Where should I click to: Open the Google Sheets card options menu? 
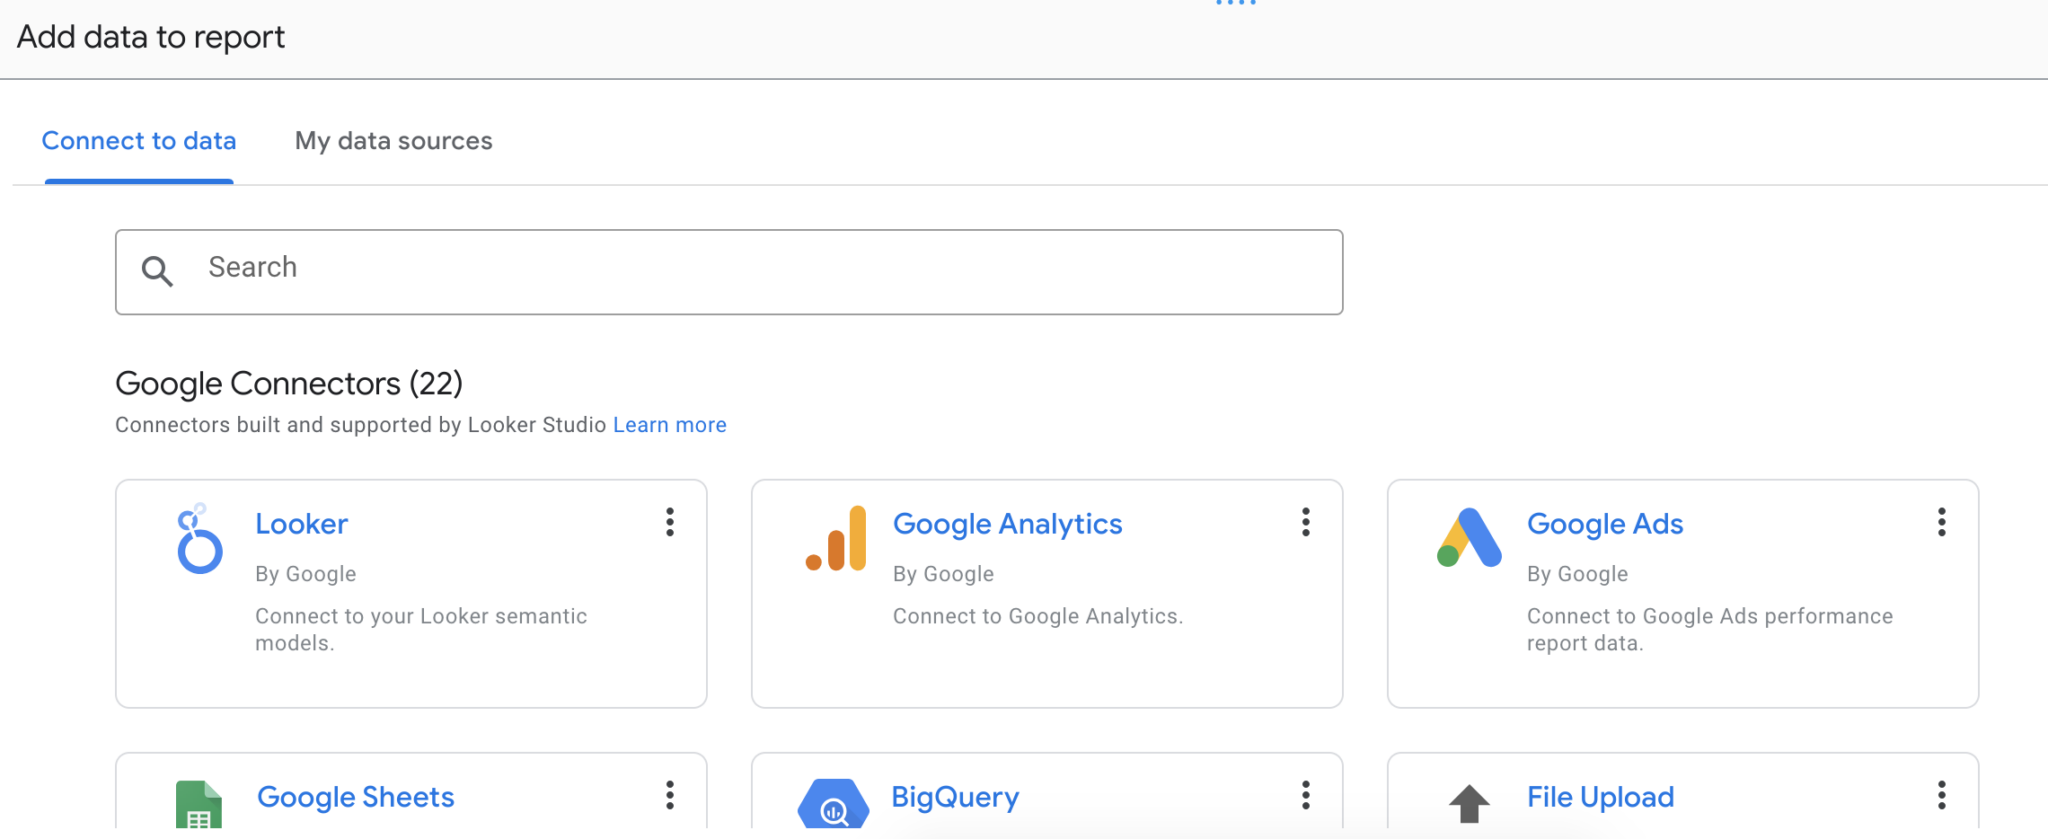(669, 795)
